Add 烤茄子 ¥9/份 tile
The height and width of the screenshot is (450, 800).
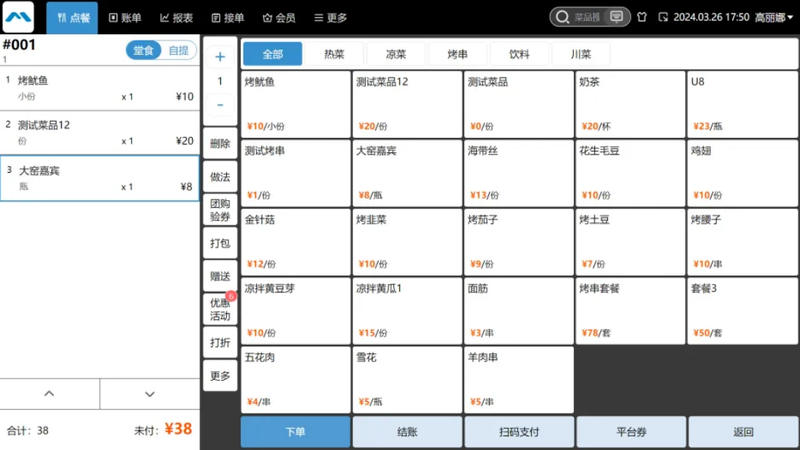tap(519, 242)
